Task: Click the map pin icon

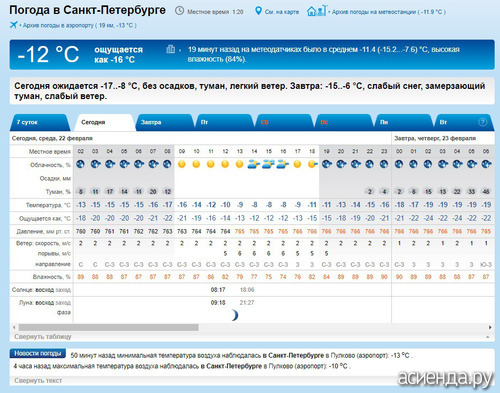Action: tap(258, 11)
